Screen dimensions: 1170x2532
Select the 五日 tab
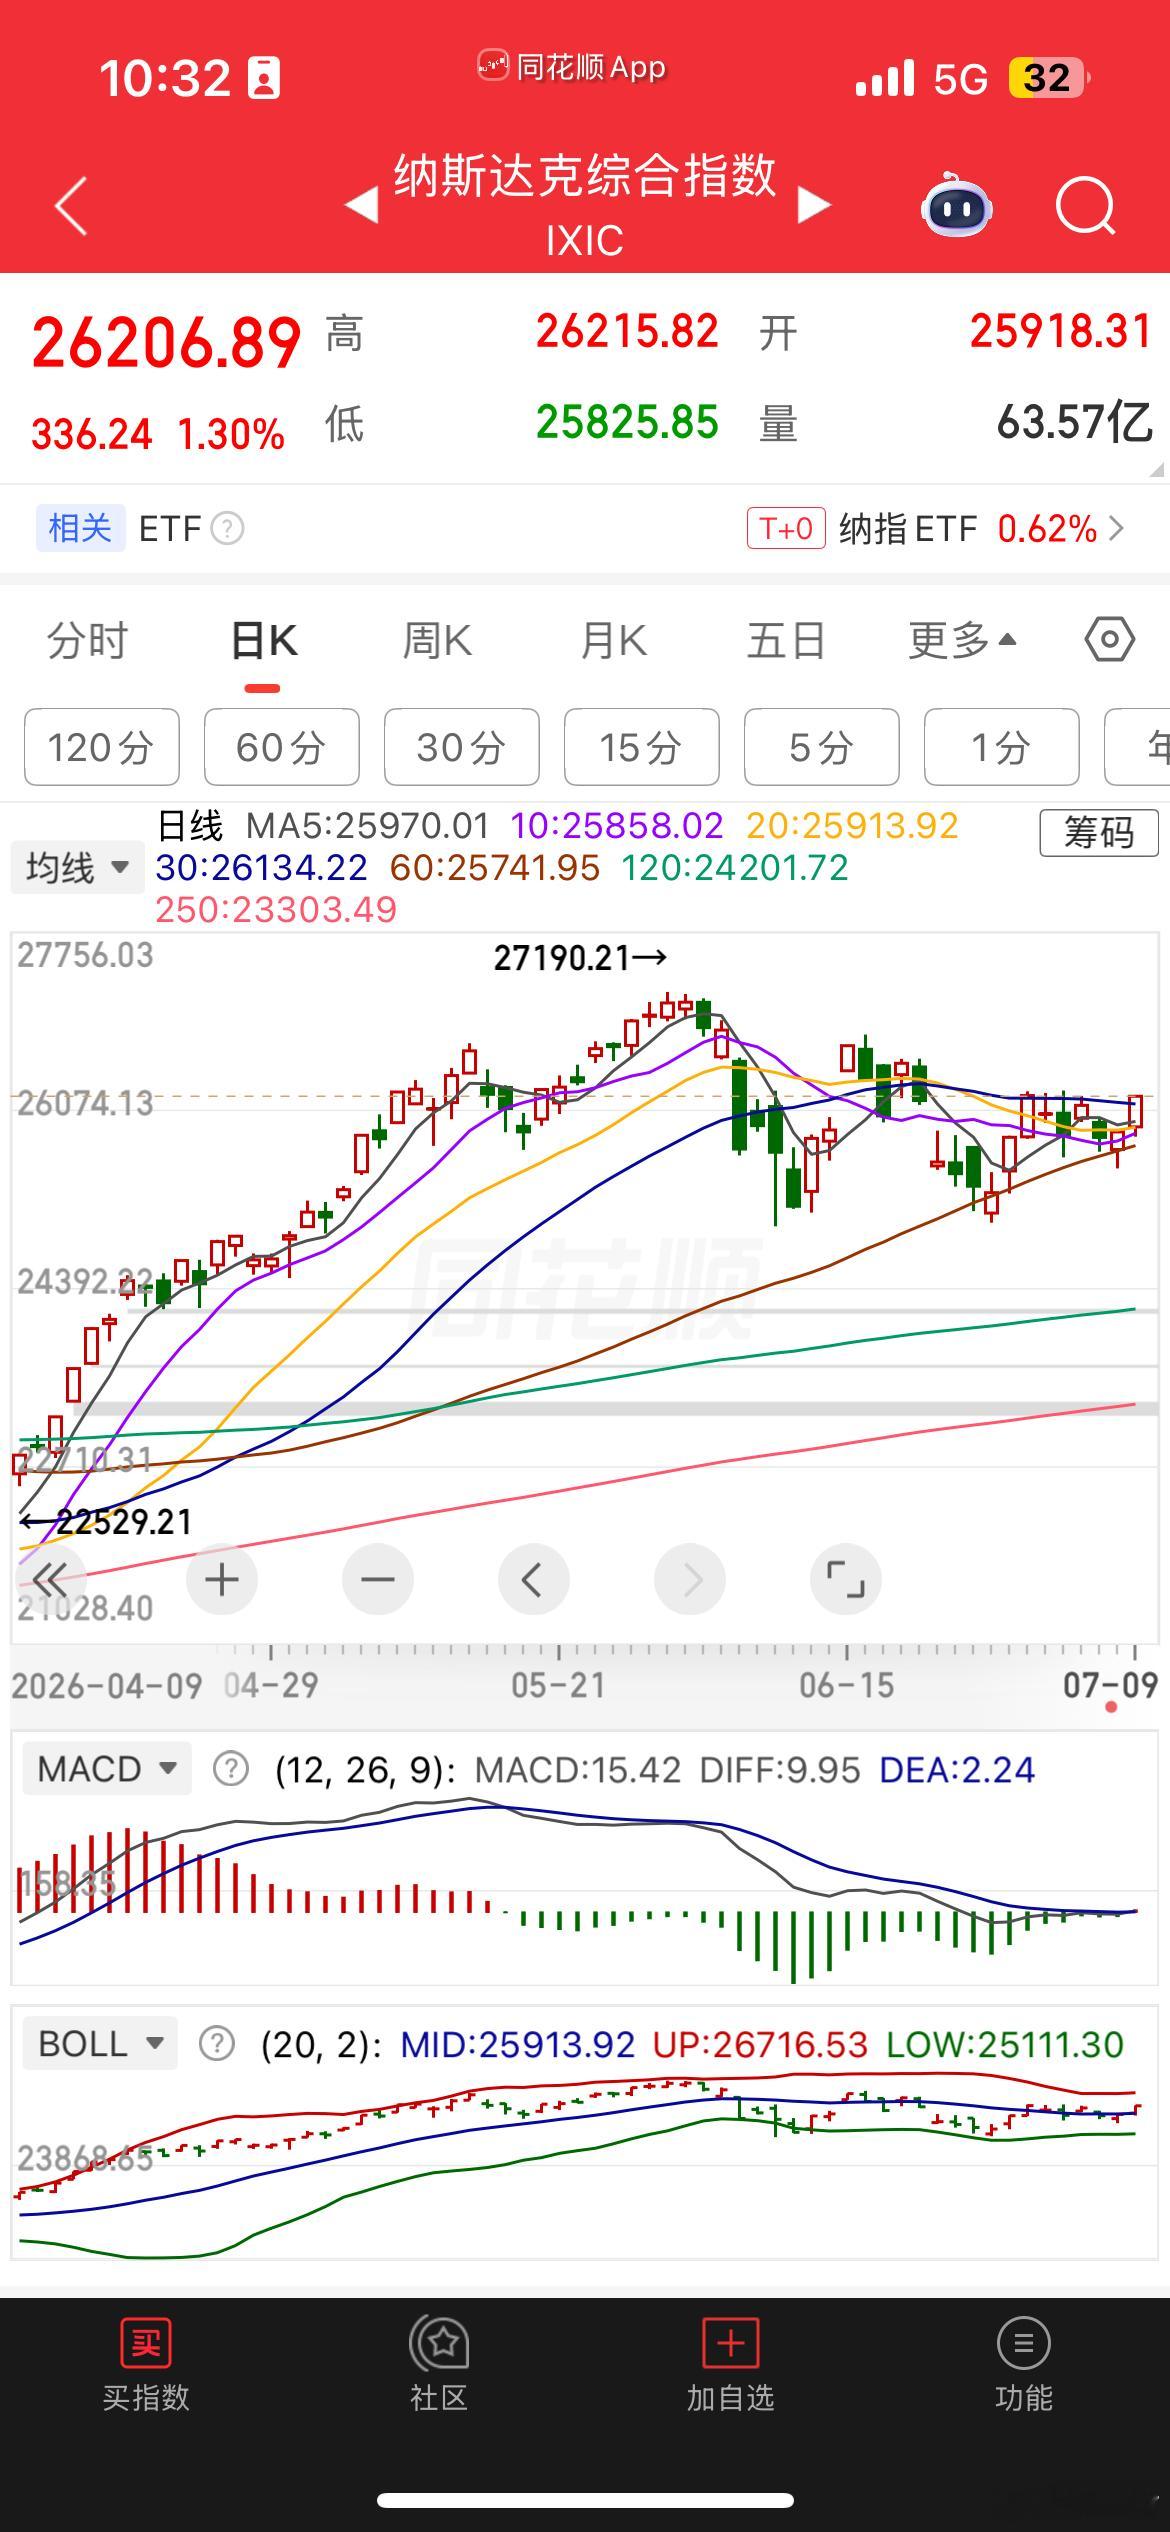[787, 641]
